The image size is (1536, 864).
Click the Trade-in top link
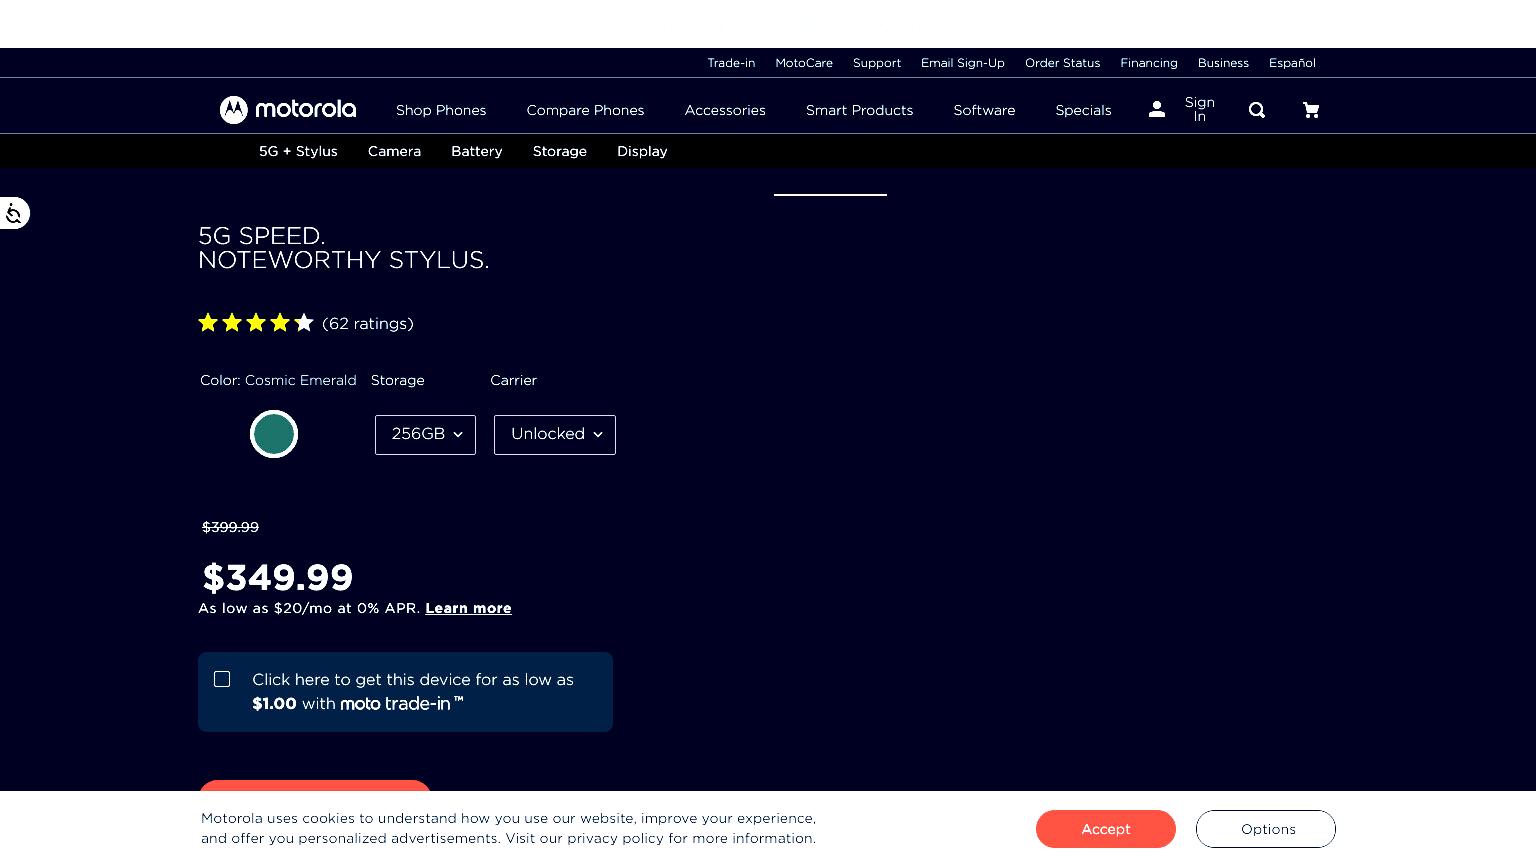(731, 63)
